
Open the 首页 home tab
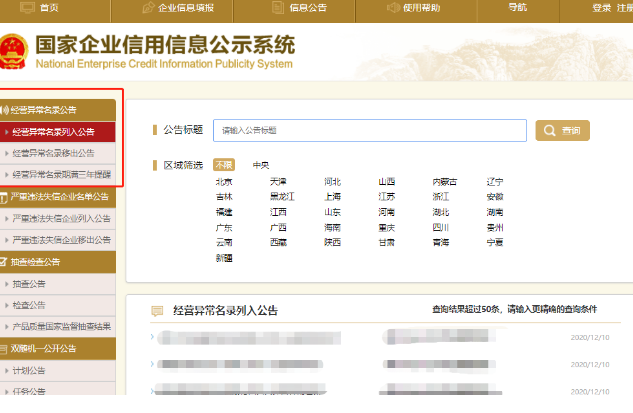49,8
